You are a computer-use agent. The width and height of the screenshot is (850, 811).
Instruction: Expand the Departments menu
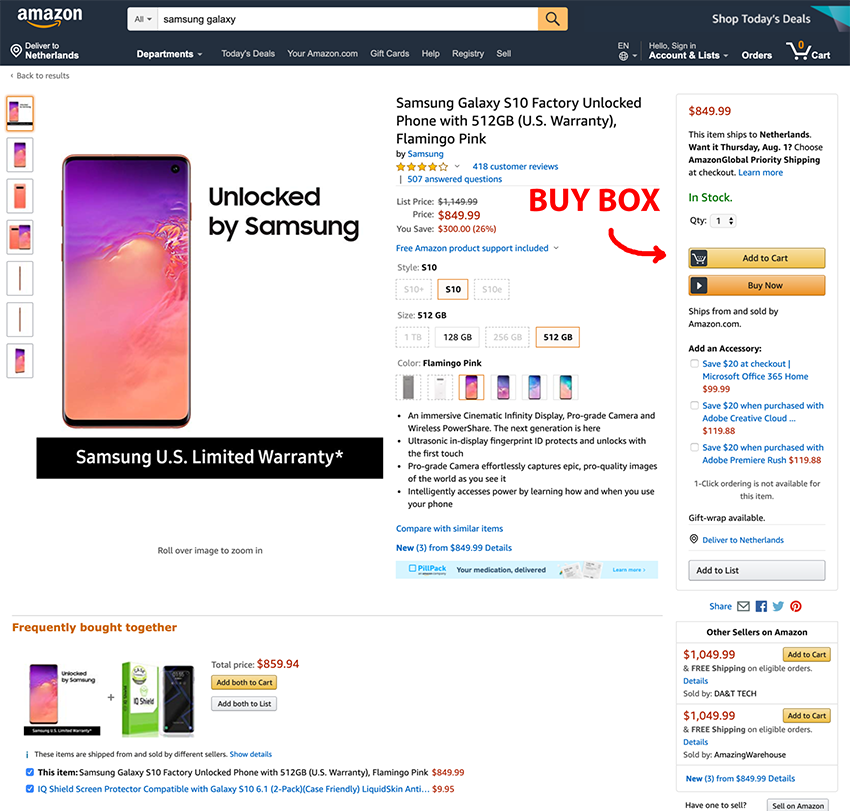click(x=169, y=54)
